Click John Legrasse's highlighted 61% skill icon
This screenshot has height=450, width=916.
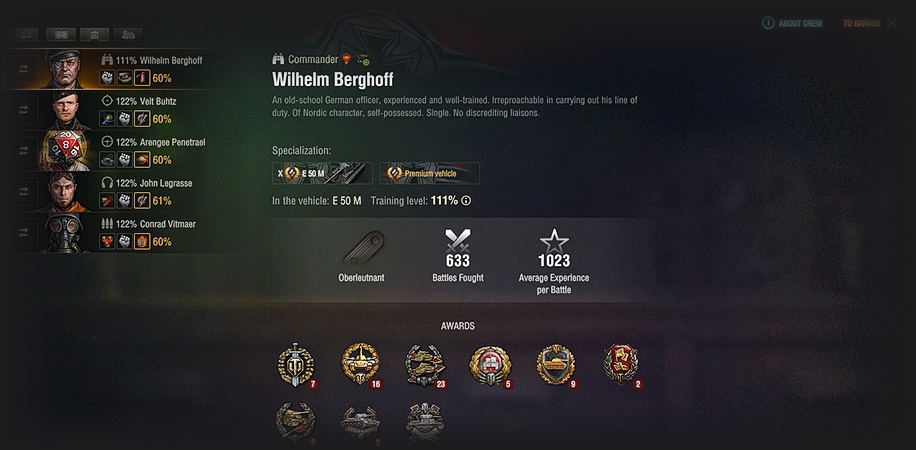pyautogui.click(x=142, y=200)
